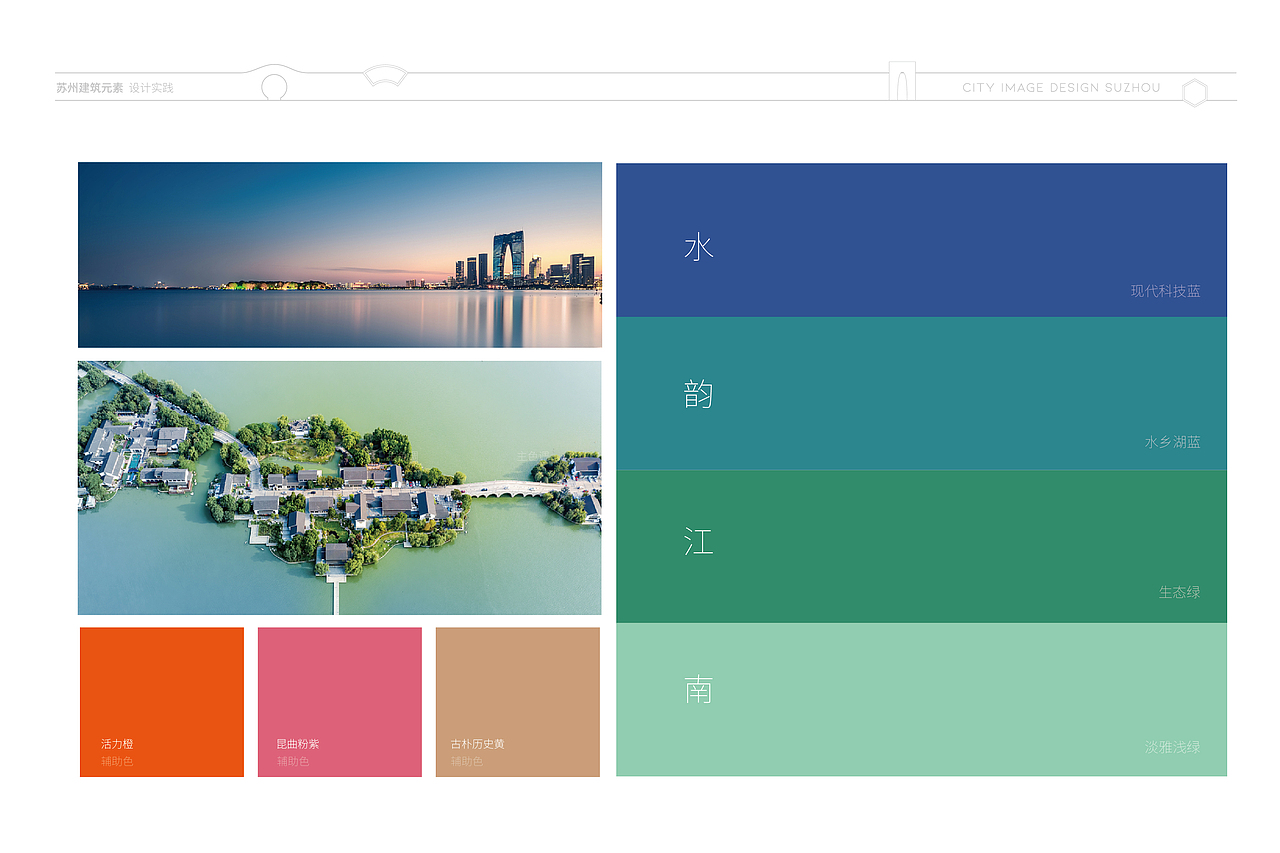Pick the pale green 淡雅浅绿 color band
Image resolution: width=1280 pixels, height=853 pixels.
pyautogui.click(x=921, y=699)
